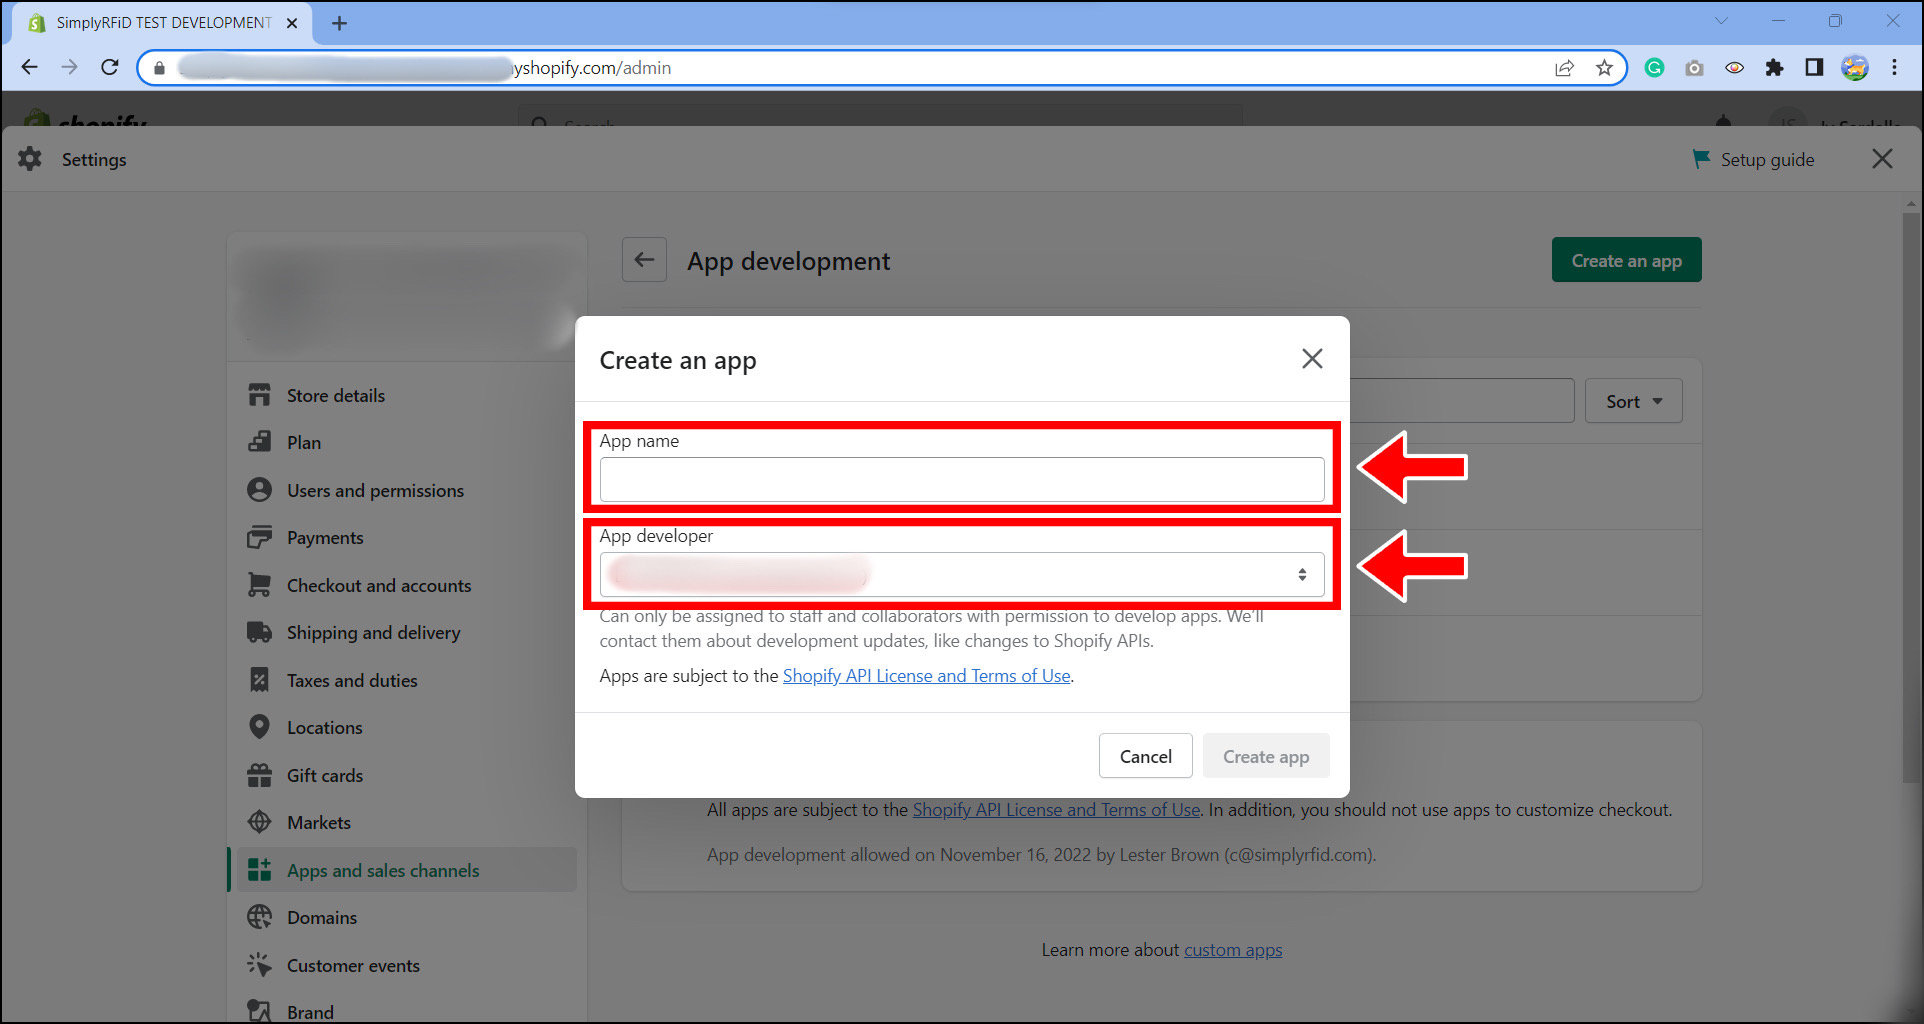Close the Create an app dialog
The image size is (1924, 1024).
pos(1312,359)
